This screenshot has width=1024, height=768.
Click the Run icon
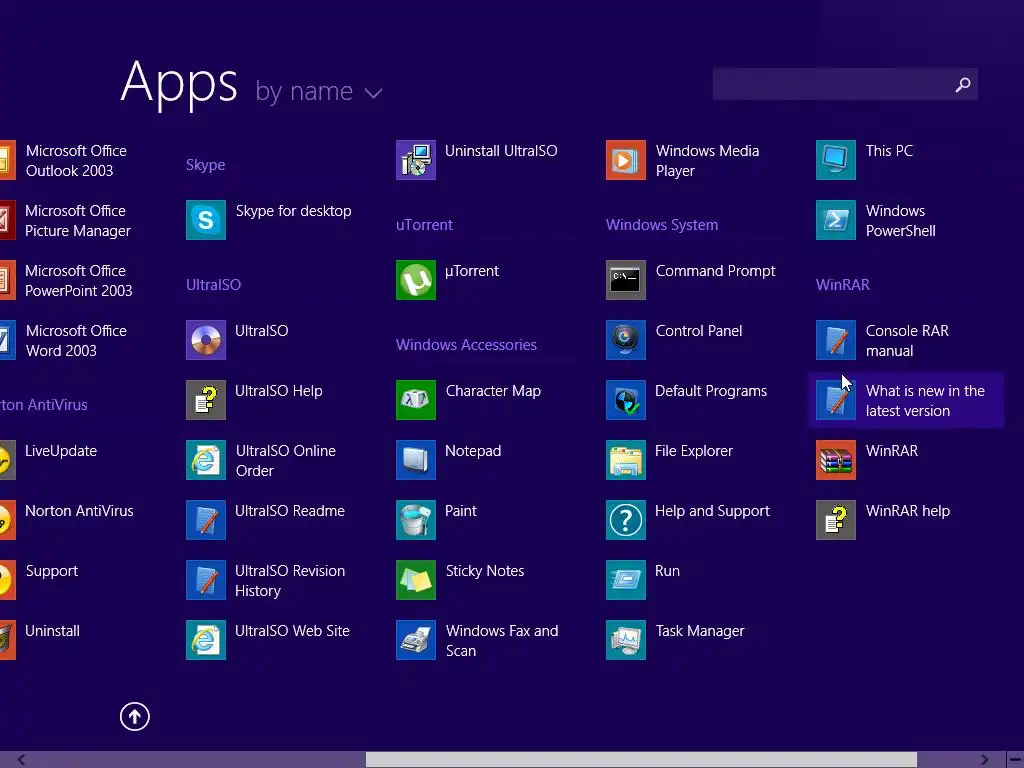coord(626,580)
